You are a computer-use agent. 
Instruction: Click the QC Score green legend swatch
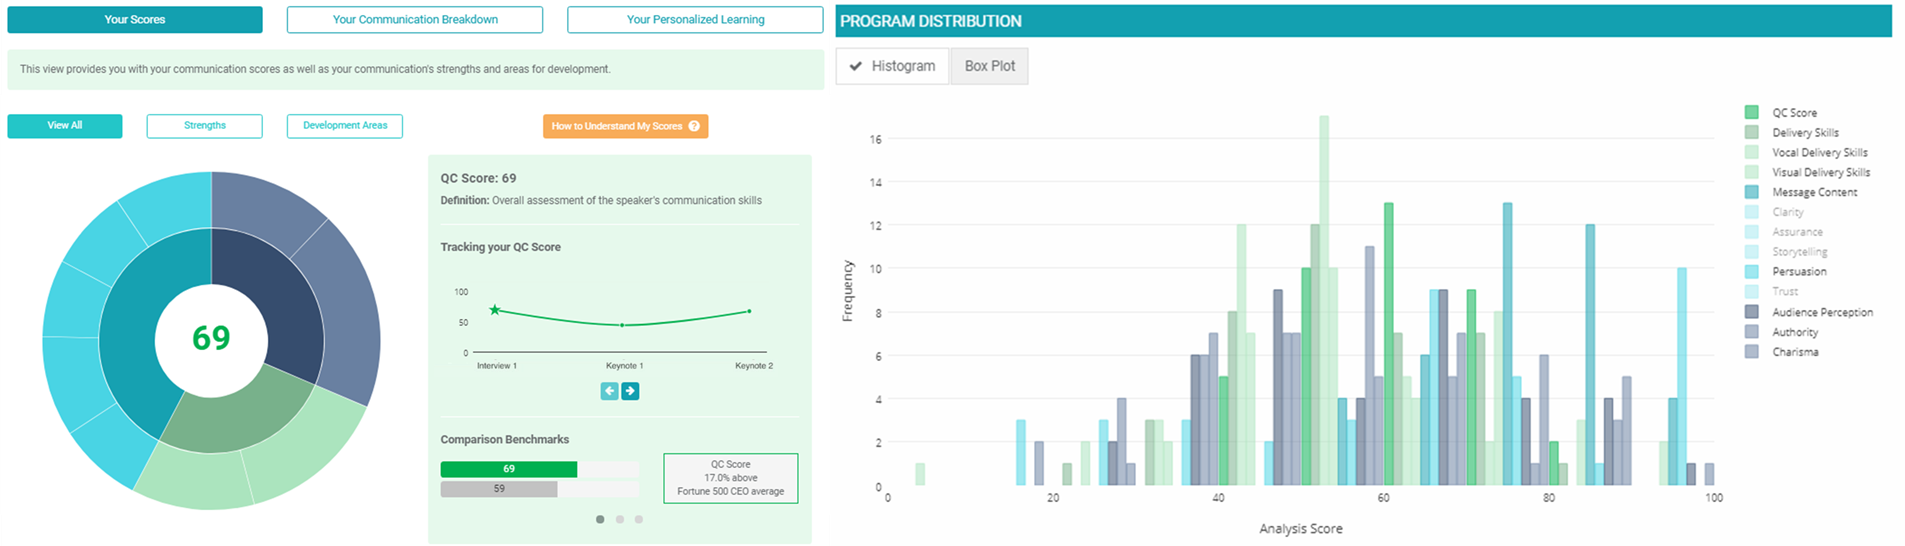[x=1751, y=112]
